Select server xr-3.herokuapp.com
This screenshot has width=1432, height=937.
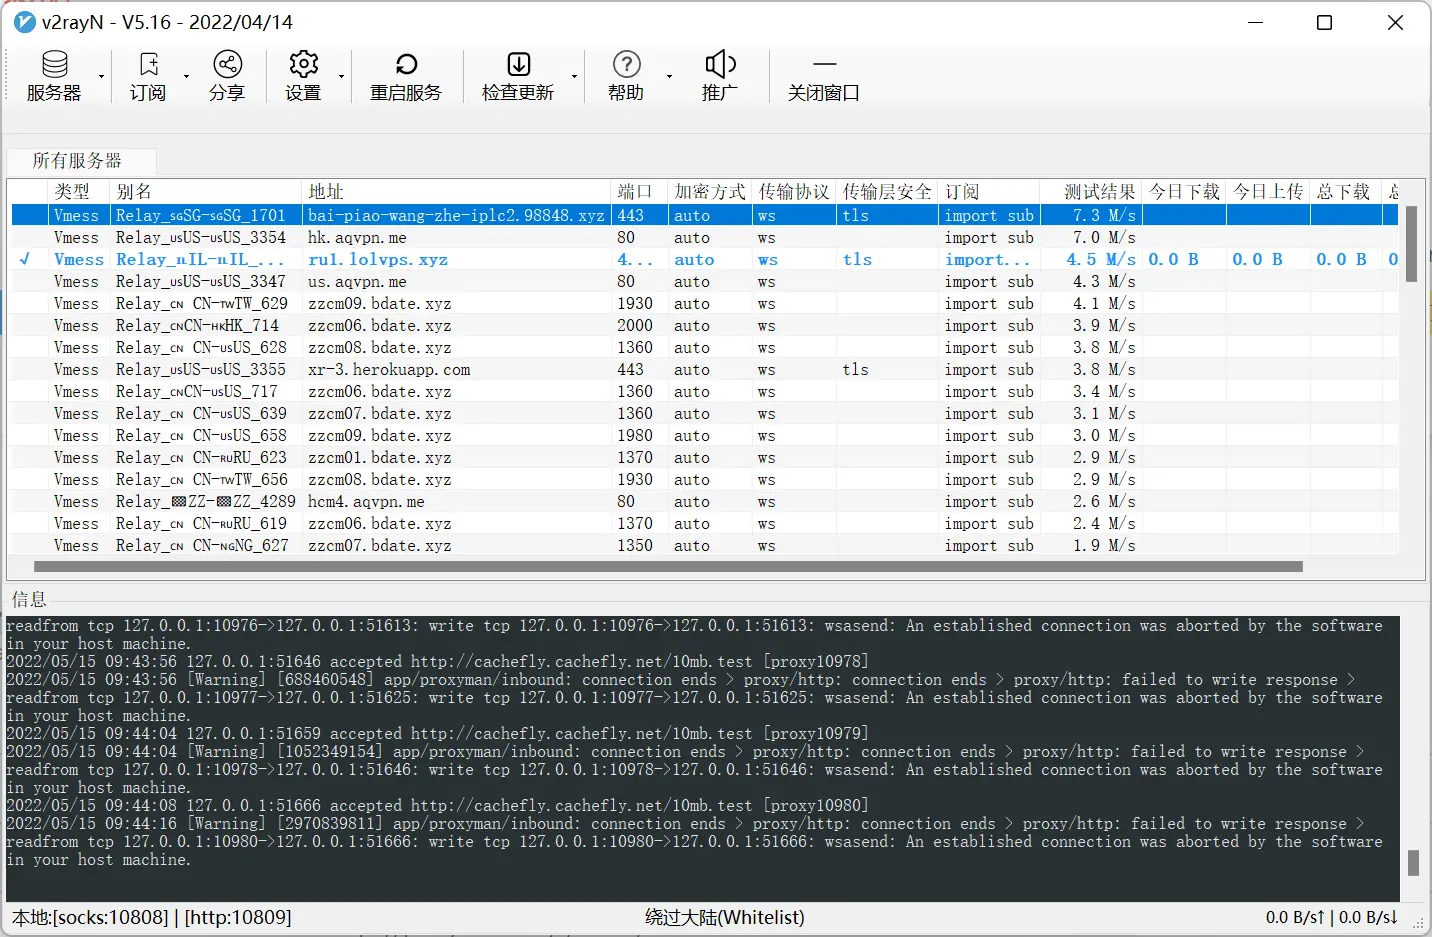point(704,369)
